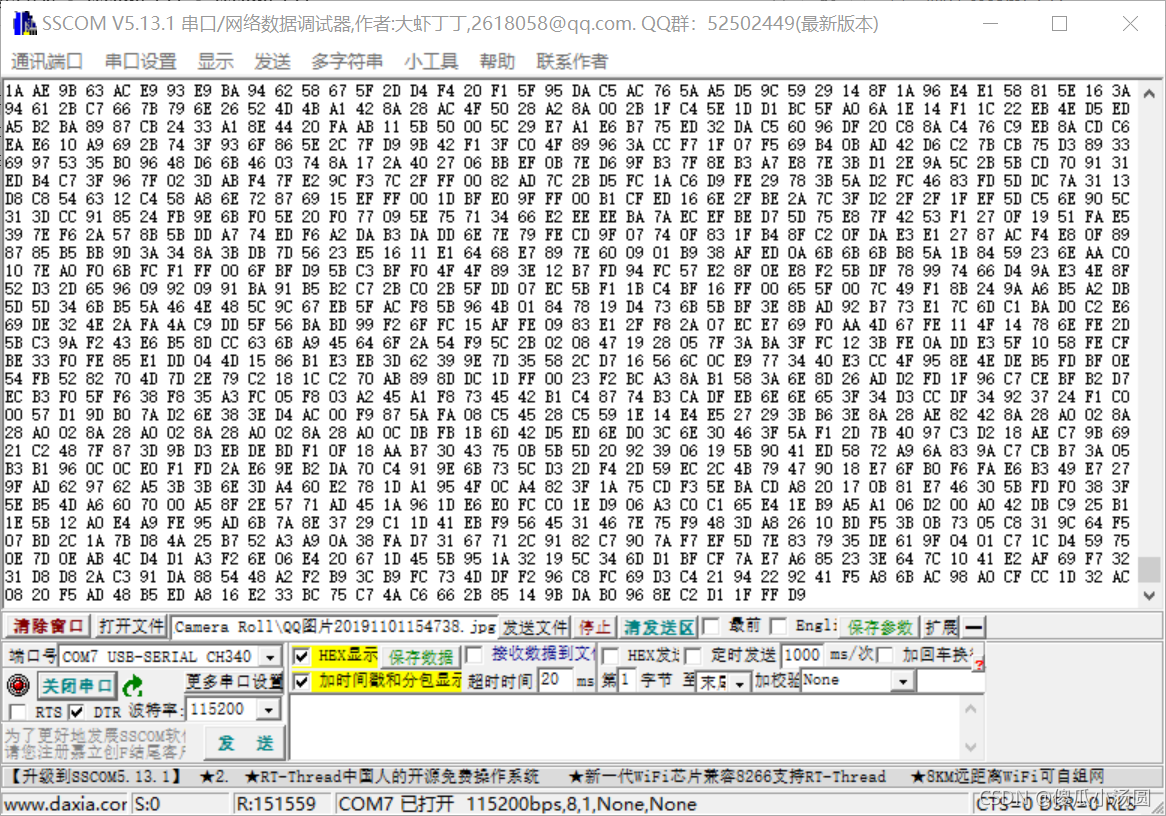This screenshot has width=1166, height=816.
Task: Open the 串口设置 menu
Action: tap(141, 61)
